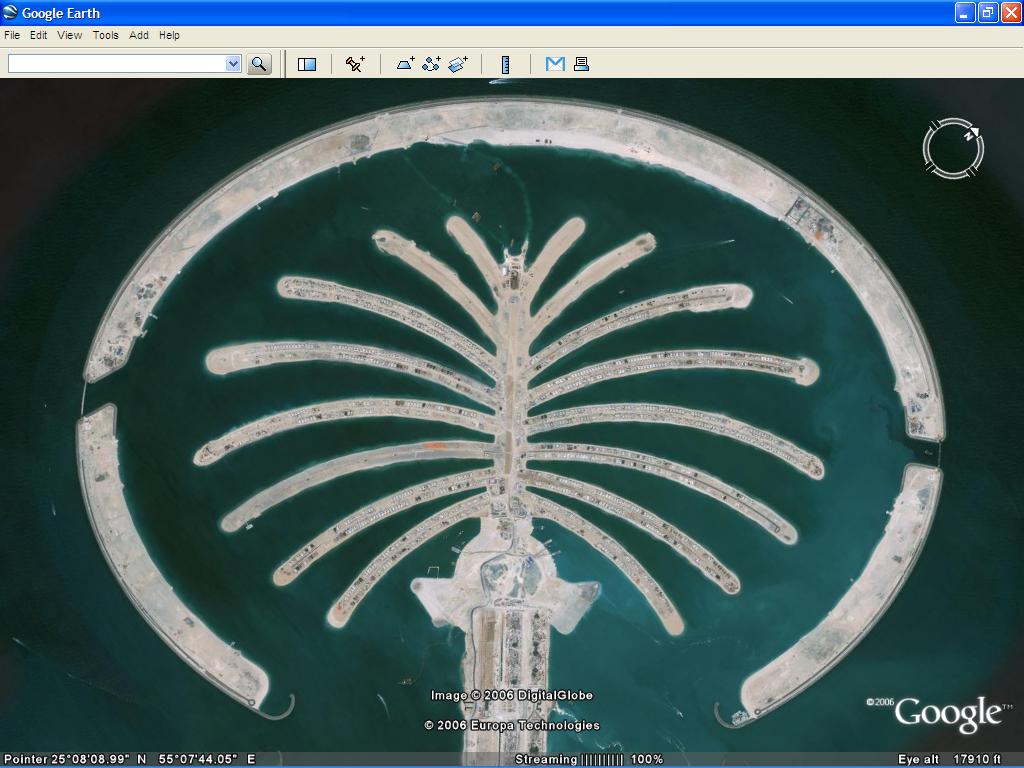Click the Google logo watermark

pos(946,714)
